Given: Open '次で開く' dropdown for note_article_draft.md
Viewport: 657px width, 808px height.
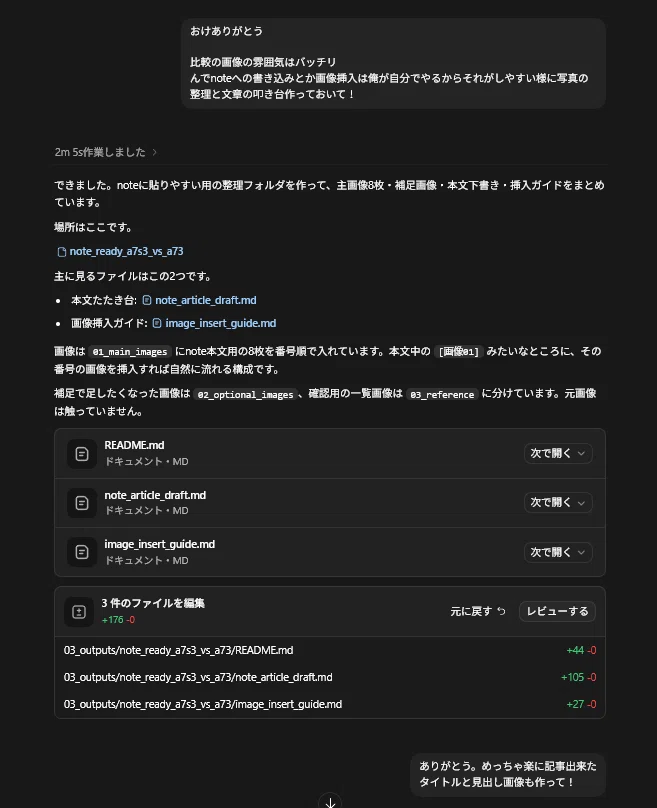Looking at the screenshot, I should click(x=558, y=502).
